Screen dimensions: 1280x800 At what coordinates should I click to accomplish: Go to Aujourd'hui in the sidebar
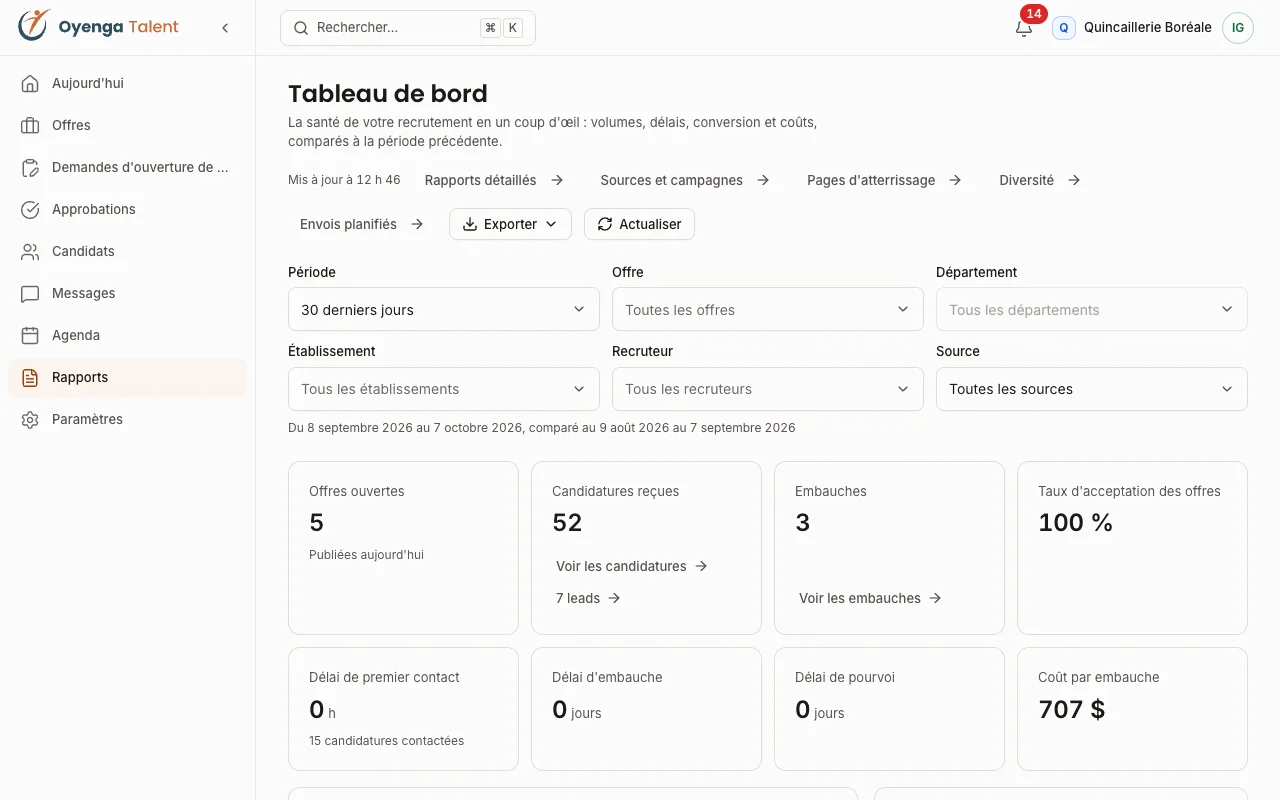tap(128, 84)
